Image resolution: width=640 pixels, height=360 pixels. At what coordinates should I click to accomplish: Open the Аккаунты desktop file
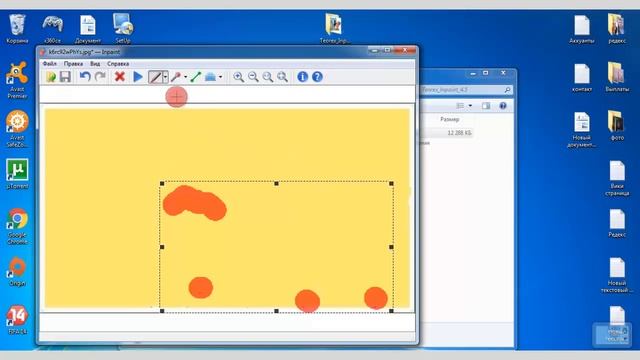tap(582, 29)
